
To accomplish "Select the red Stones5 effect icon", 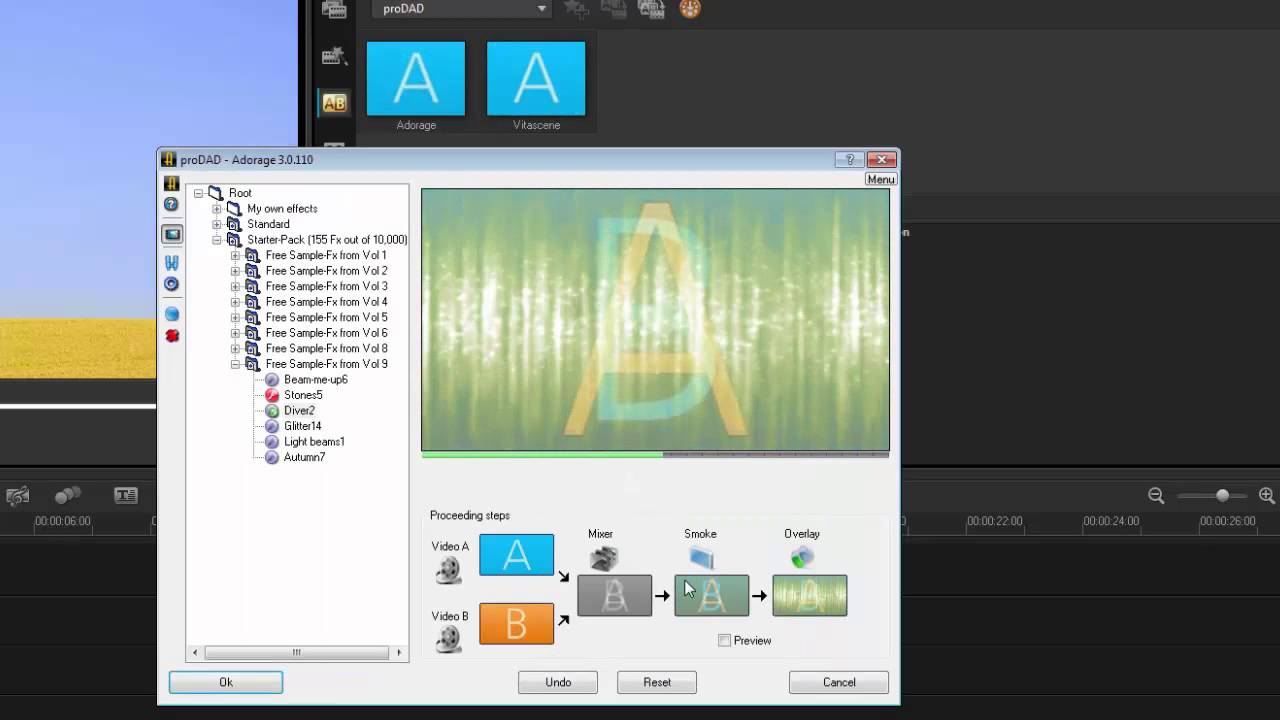I will coord(272,395).
